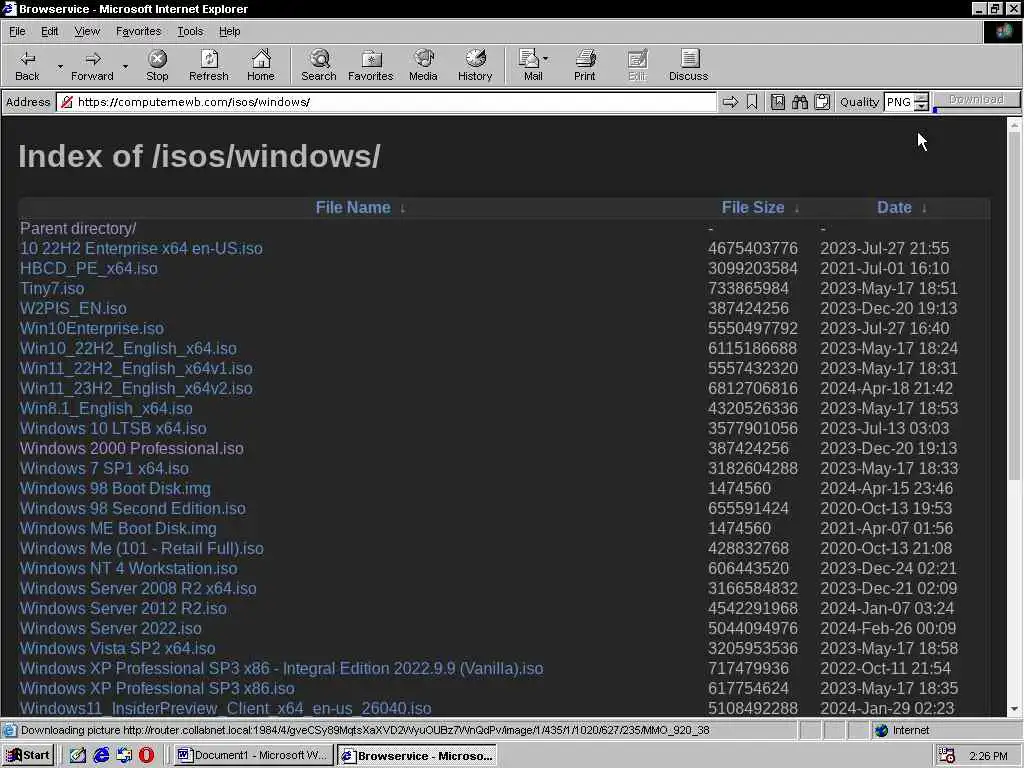The width and height of the screenshot is (1024, 768).
Task: Click the vertical scrollbar thumb
Action: [1014, 307]
